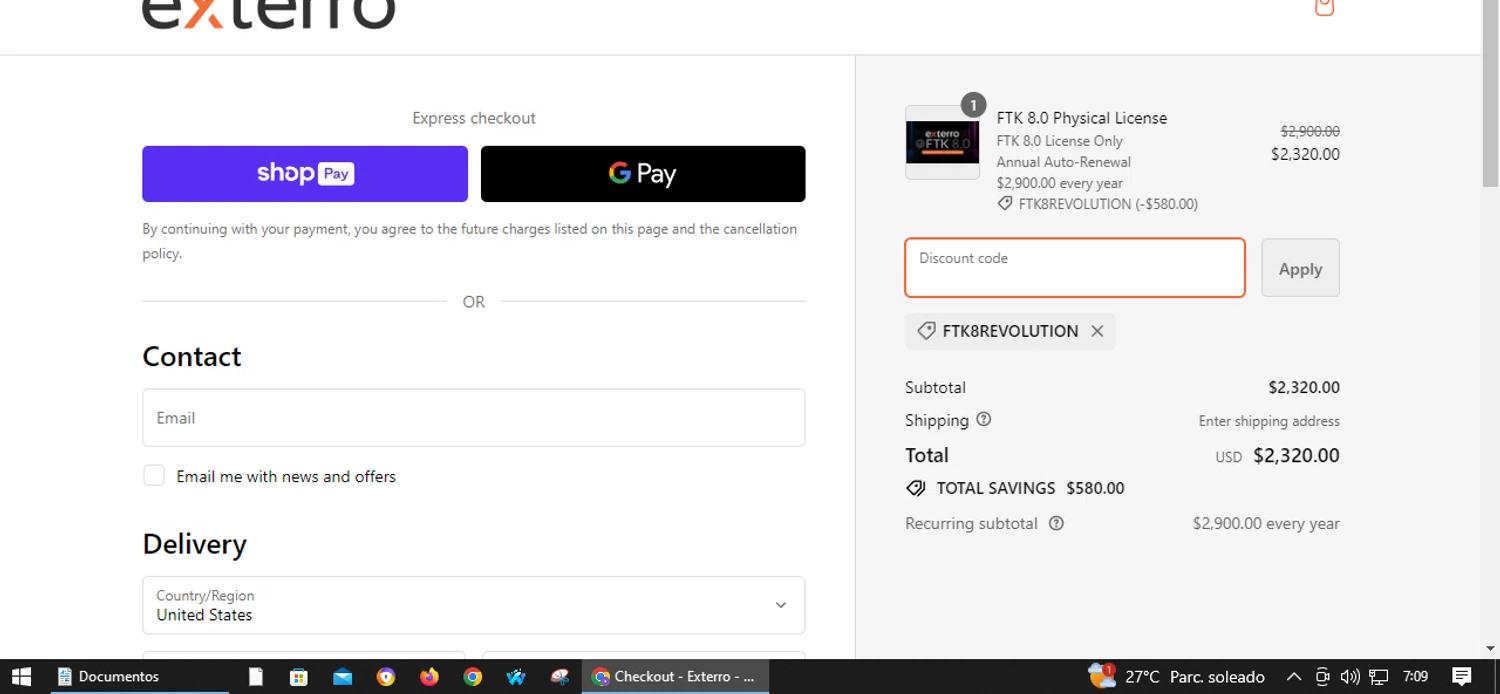Click the Exterro logo
This screenshot has width=1500, height=694.
(x=268, y=13)
